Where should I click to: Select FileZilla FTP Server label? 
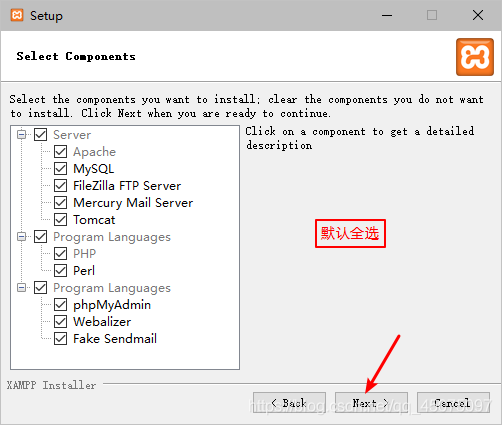(x=127, y=186)
